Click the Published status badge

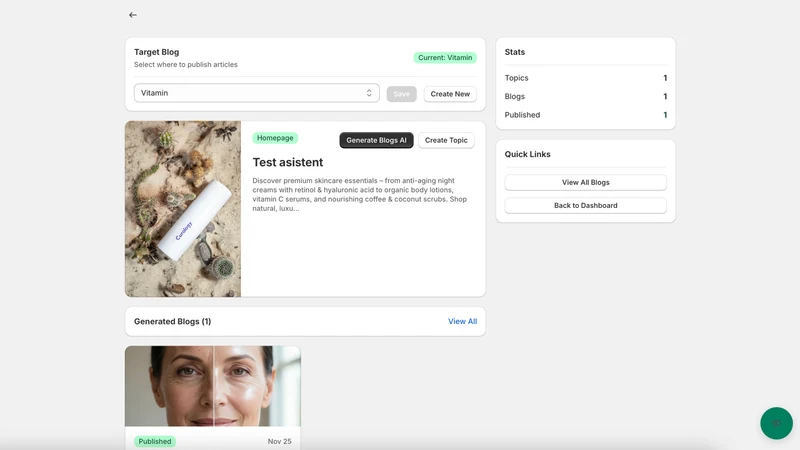pyautogui.click(x=155, y=441)
